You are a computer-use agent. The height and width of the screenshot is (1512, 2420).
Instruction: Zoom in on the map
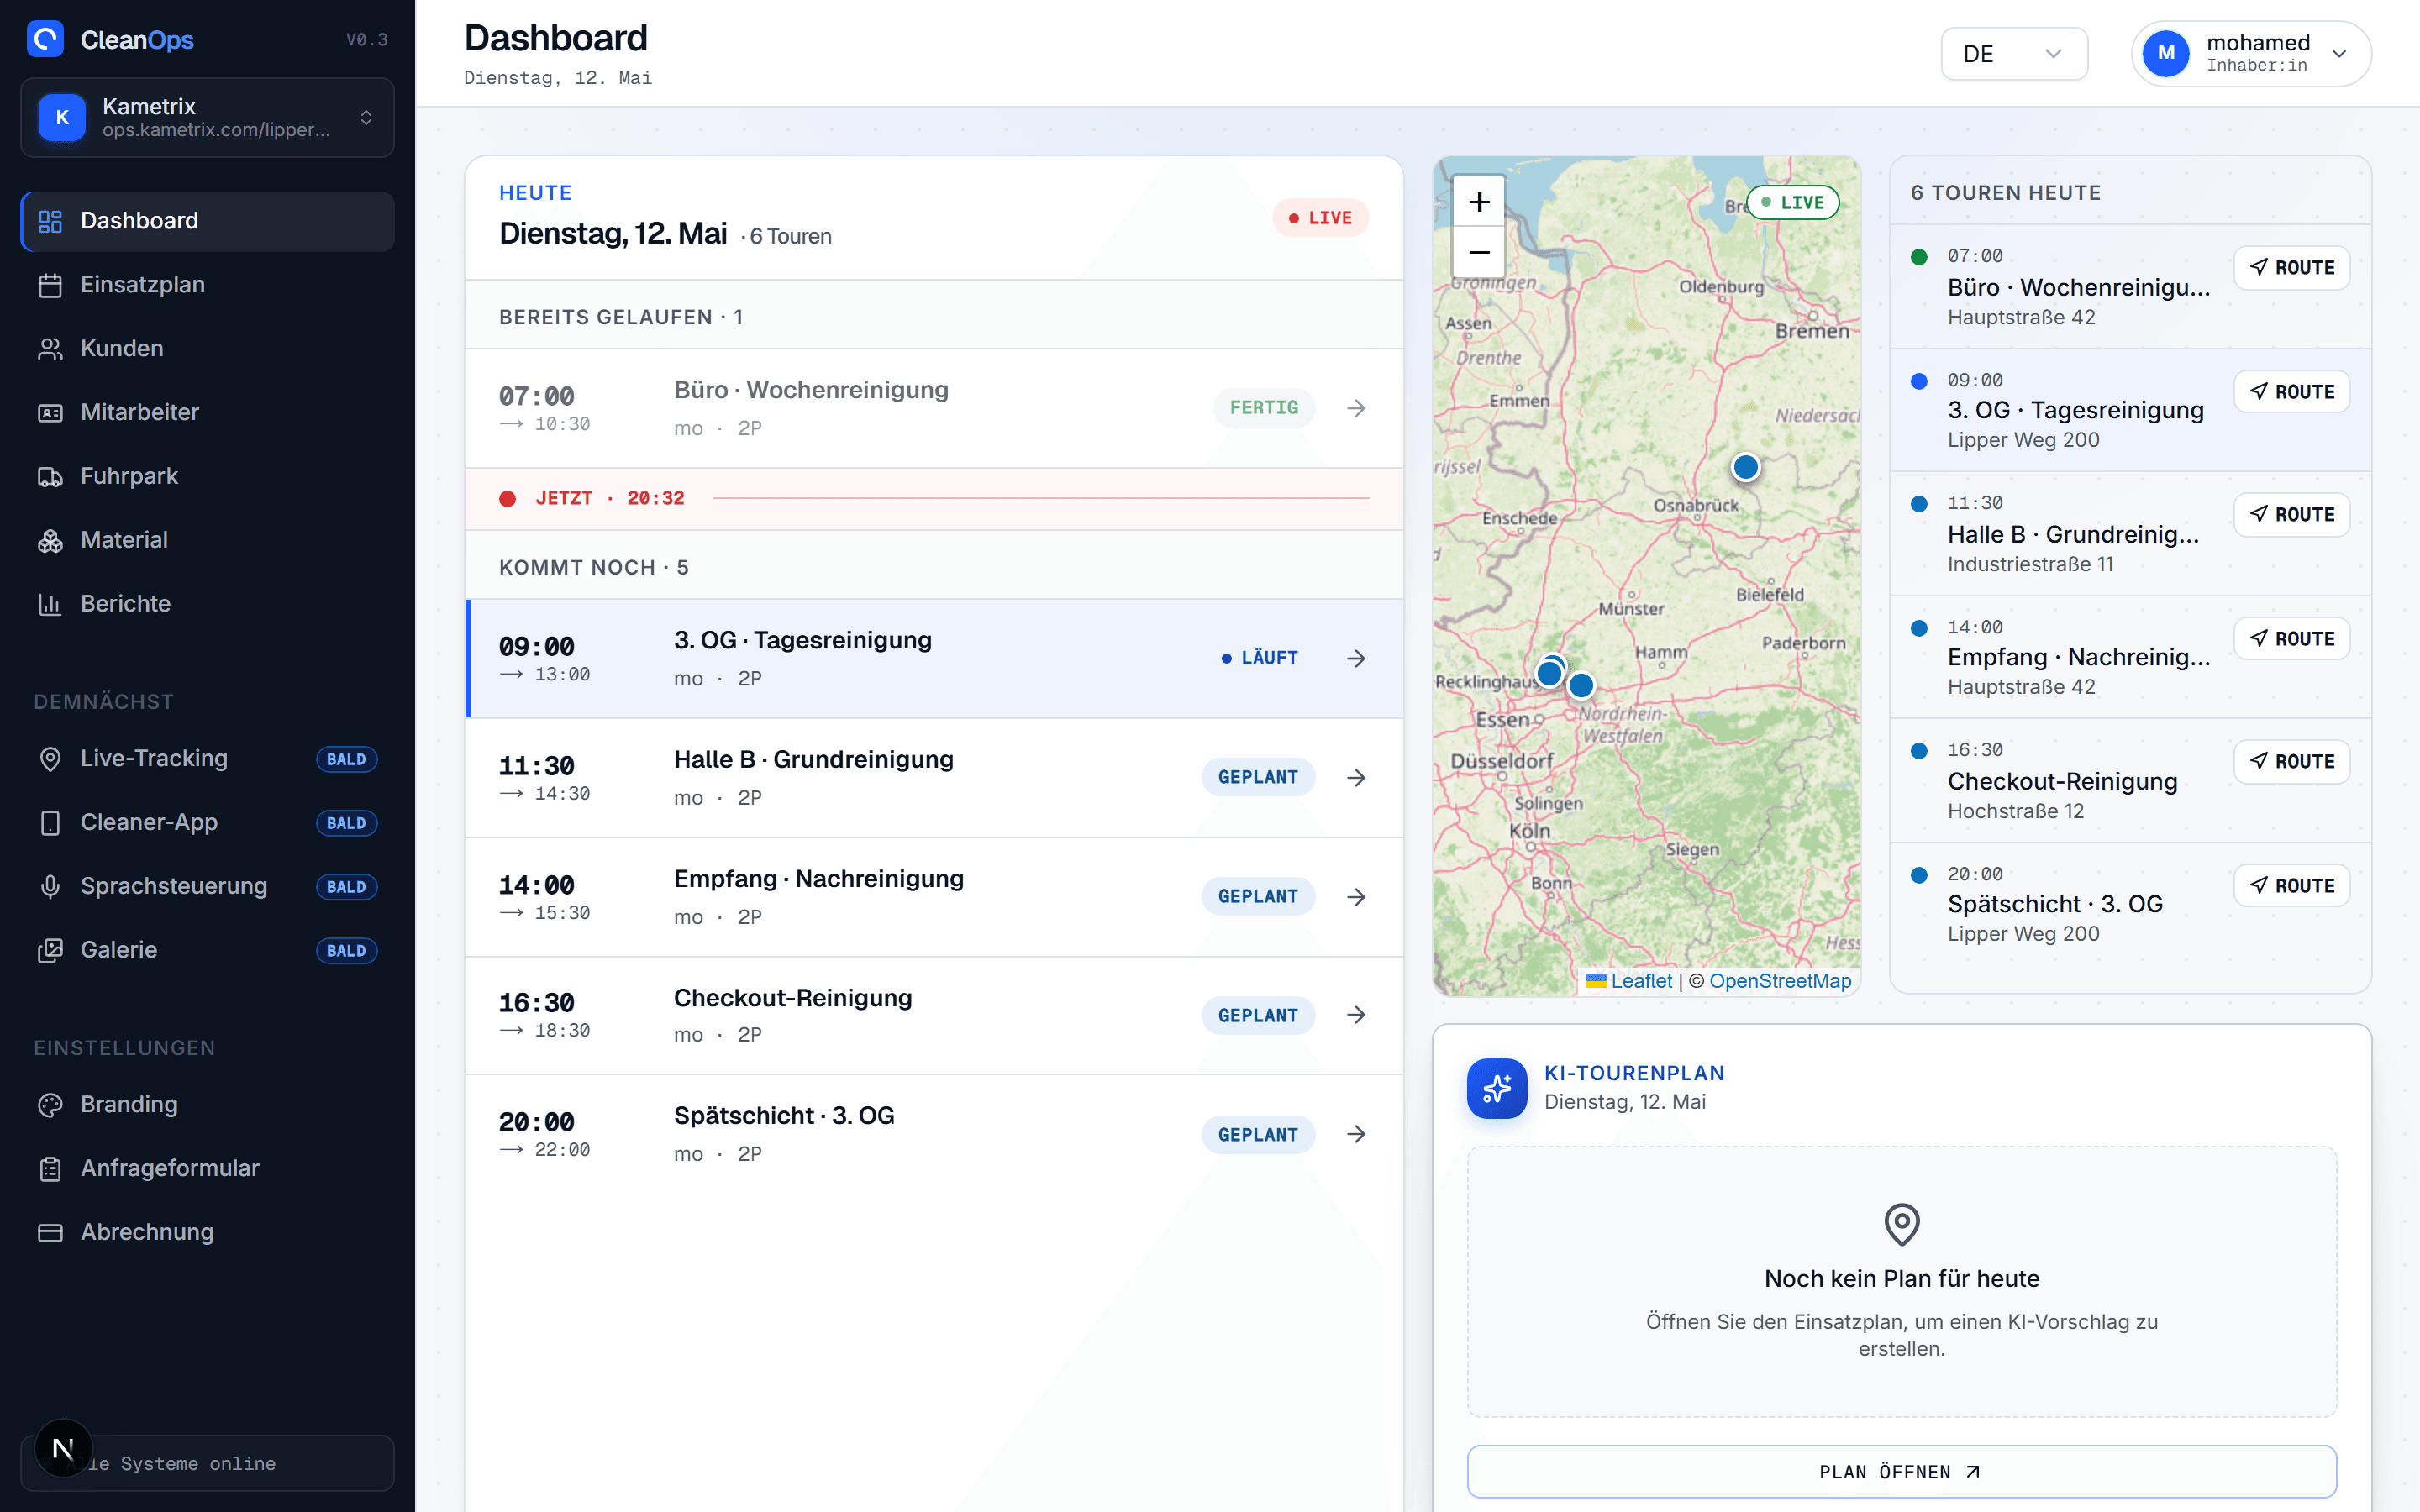coord(1479,202)
